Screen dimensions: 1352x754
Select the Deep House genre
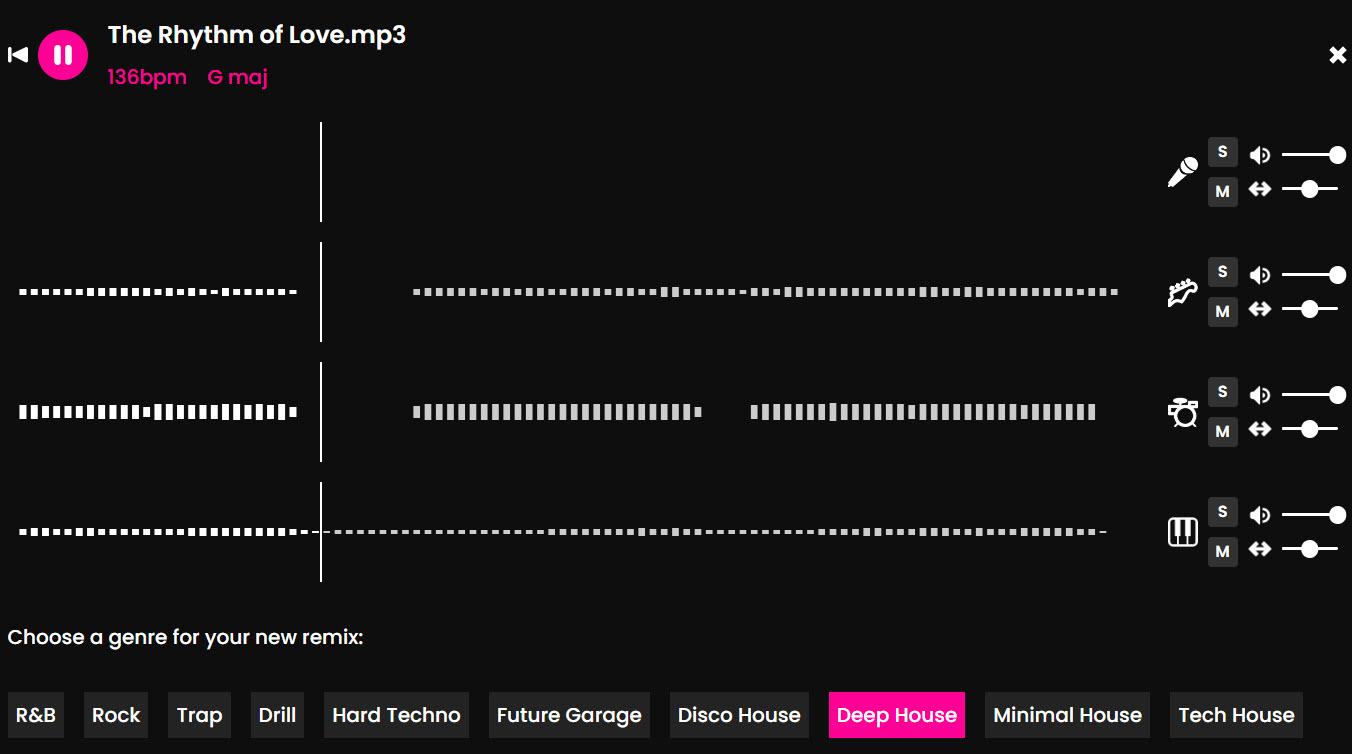tap(896, 715)
